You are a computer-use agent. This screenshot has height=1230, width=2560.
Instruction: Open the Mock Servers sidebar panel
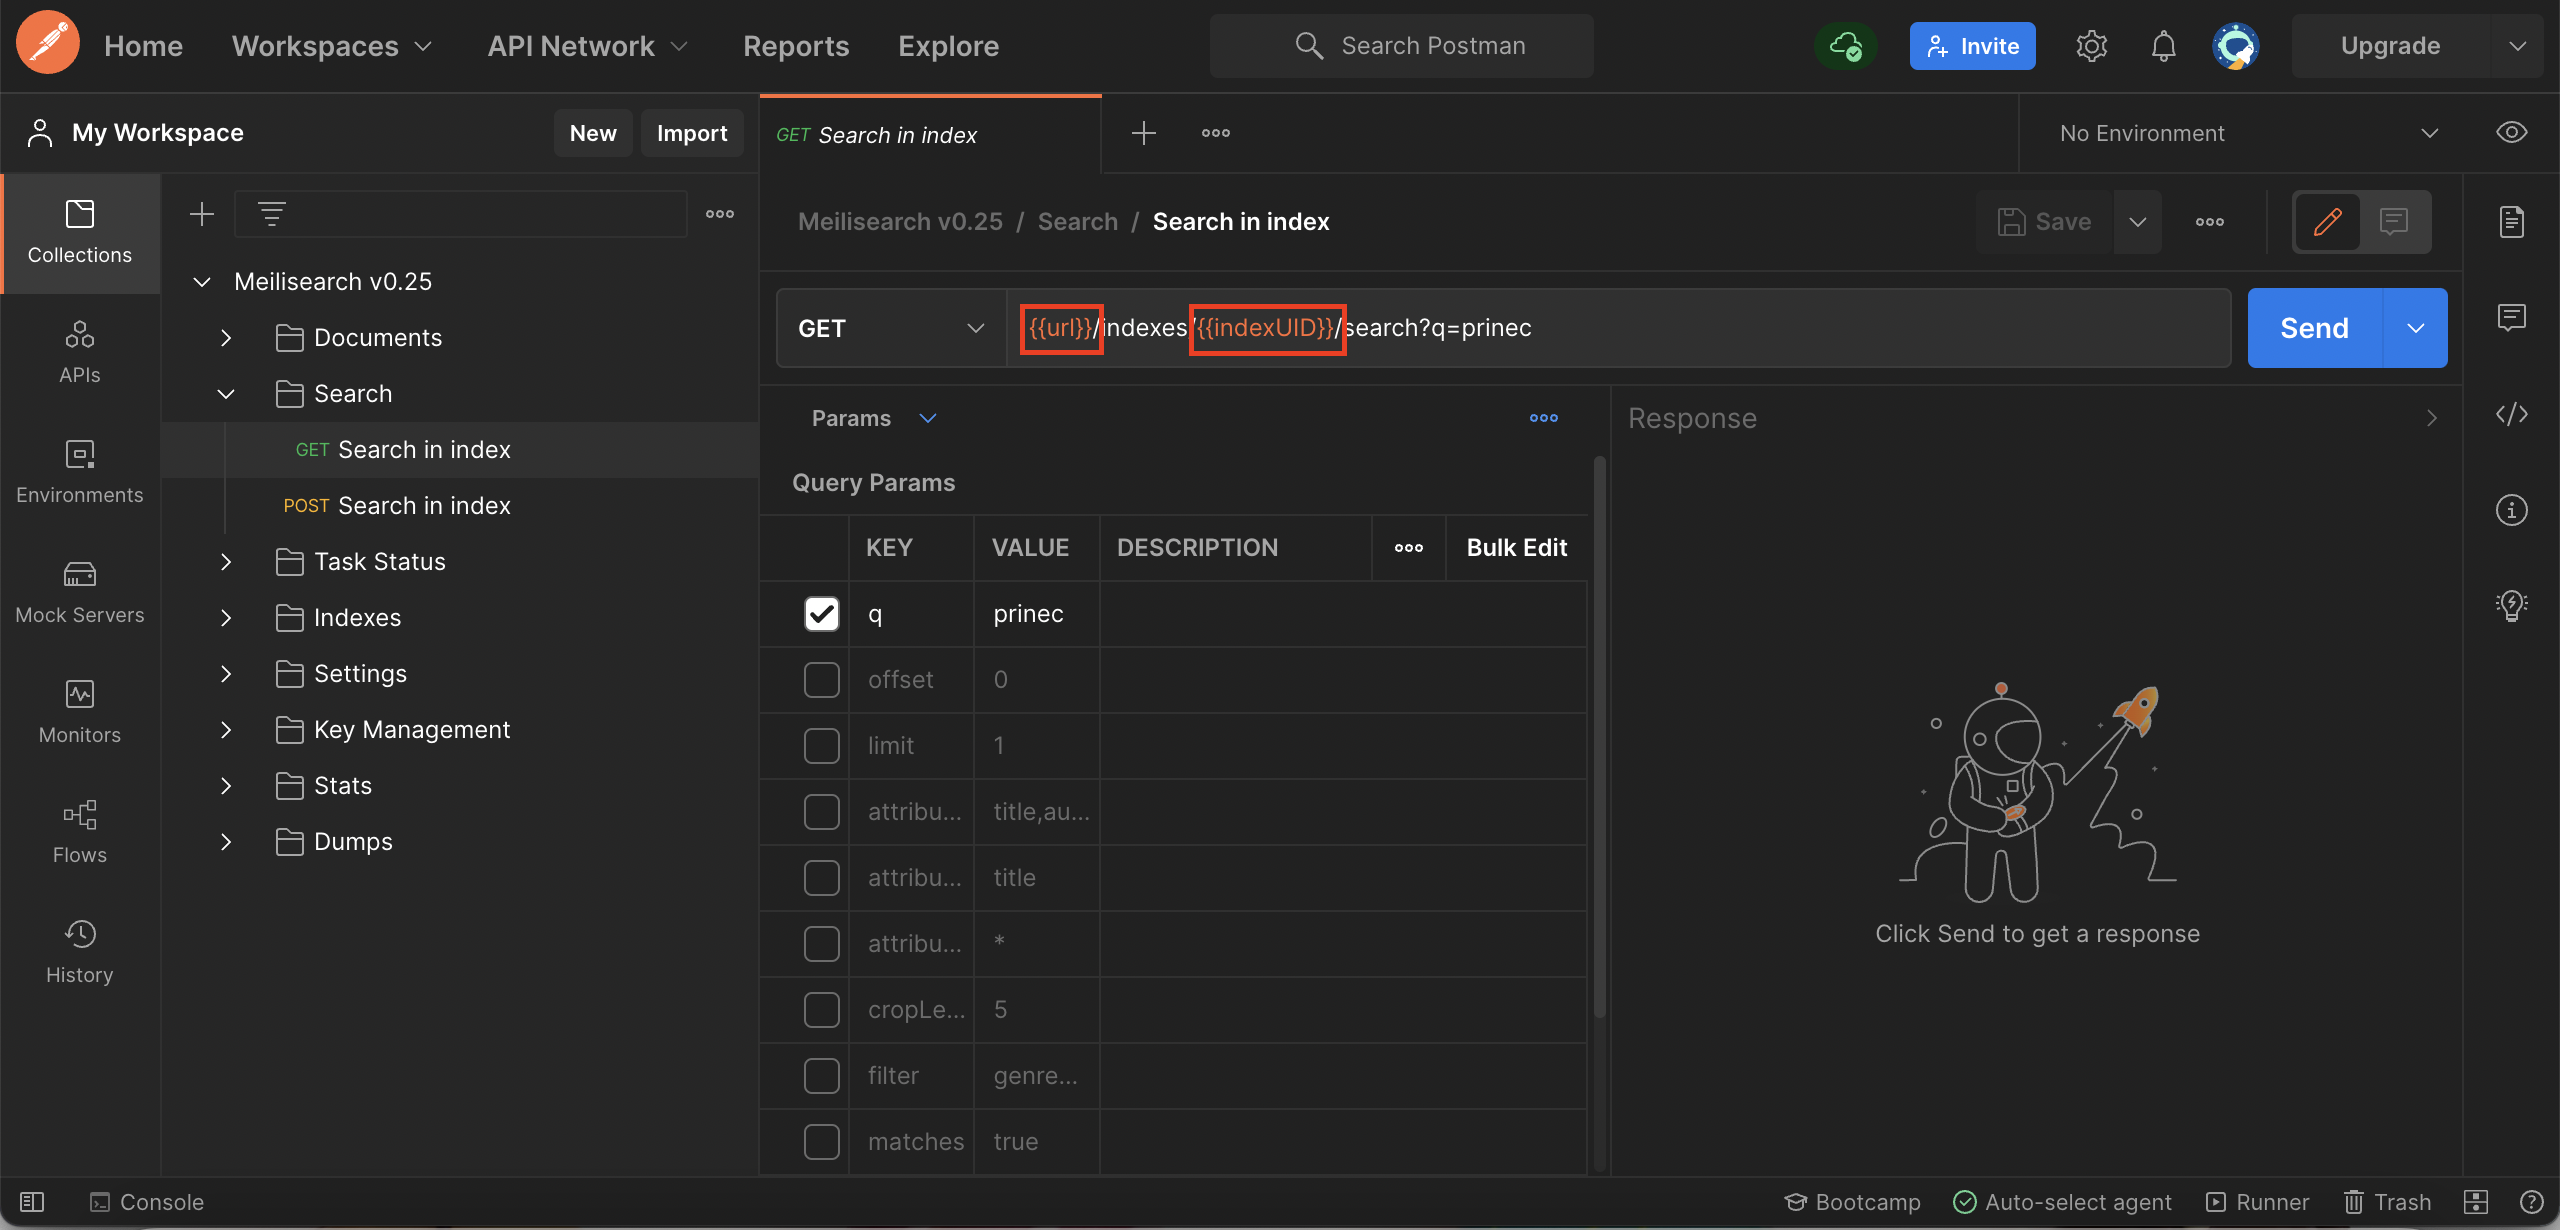80,592
